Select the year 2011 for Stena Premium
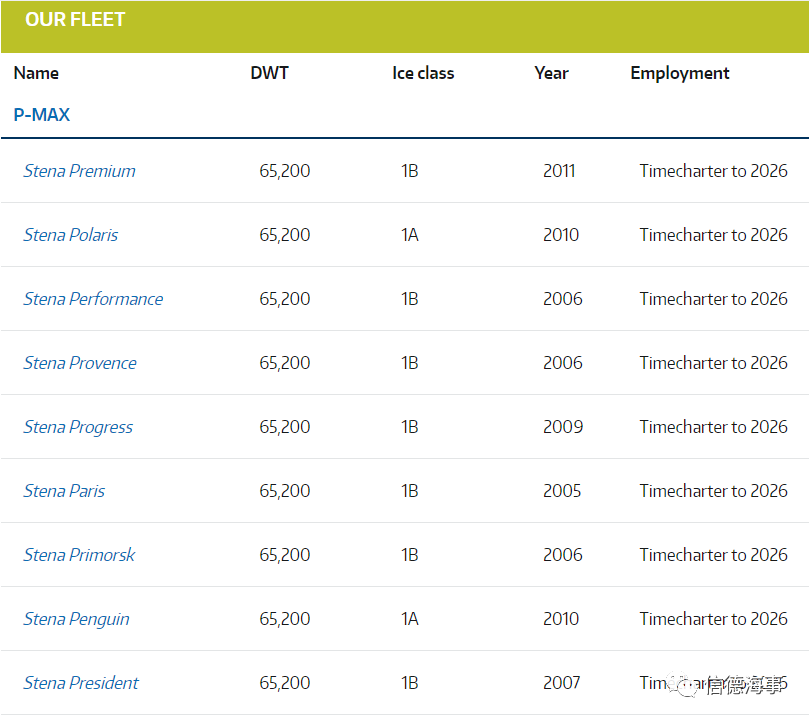810x721 pixels. pos(559,171)
